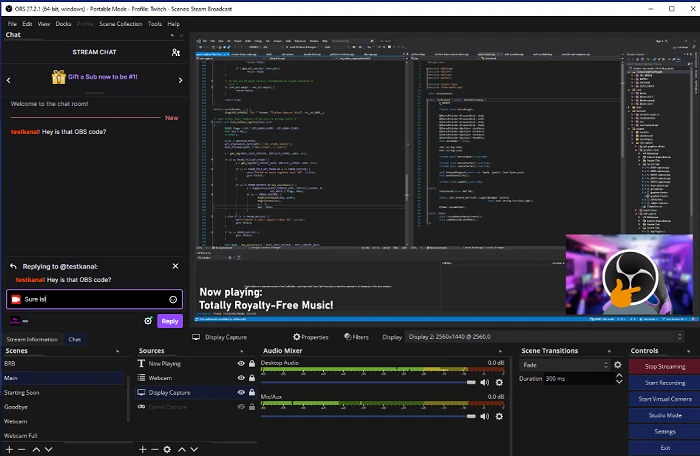Mute Desktop Audio speaker icon
The width and height of the screenshot is (700, 456).
pyautogui.click(x=485, y=382)
